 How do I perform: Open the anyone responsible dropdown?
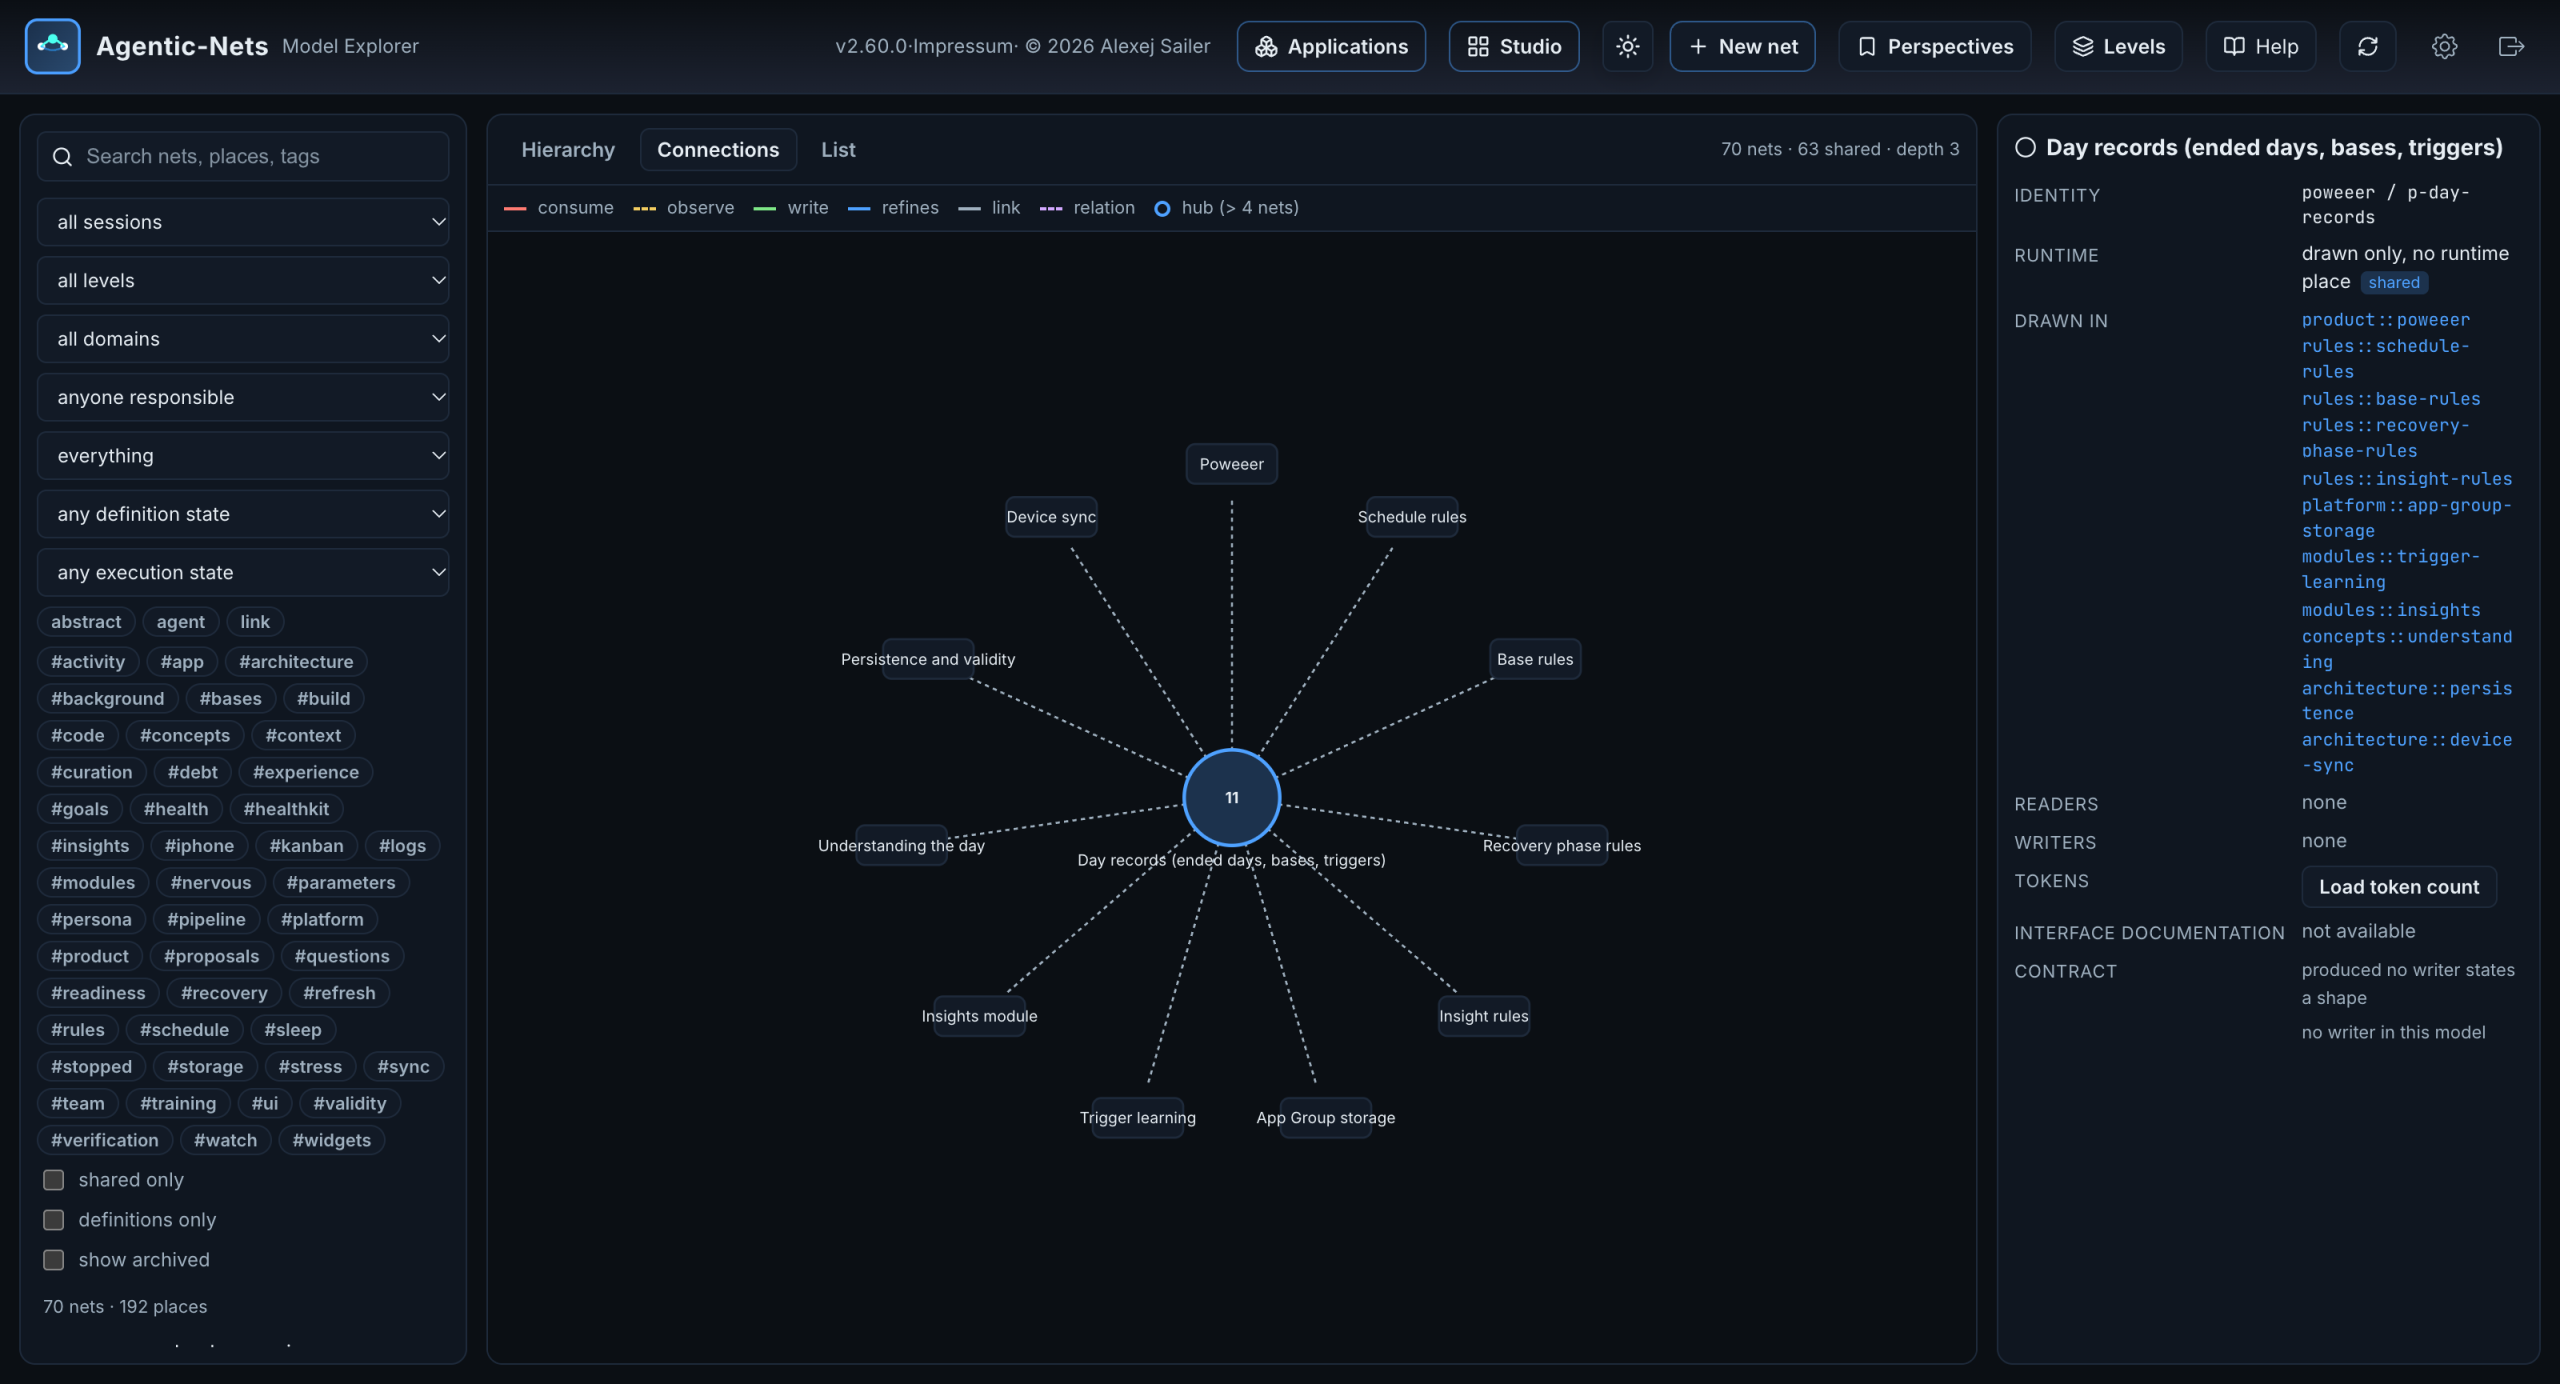coord(243,397)
